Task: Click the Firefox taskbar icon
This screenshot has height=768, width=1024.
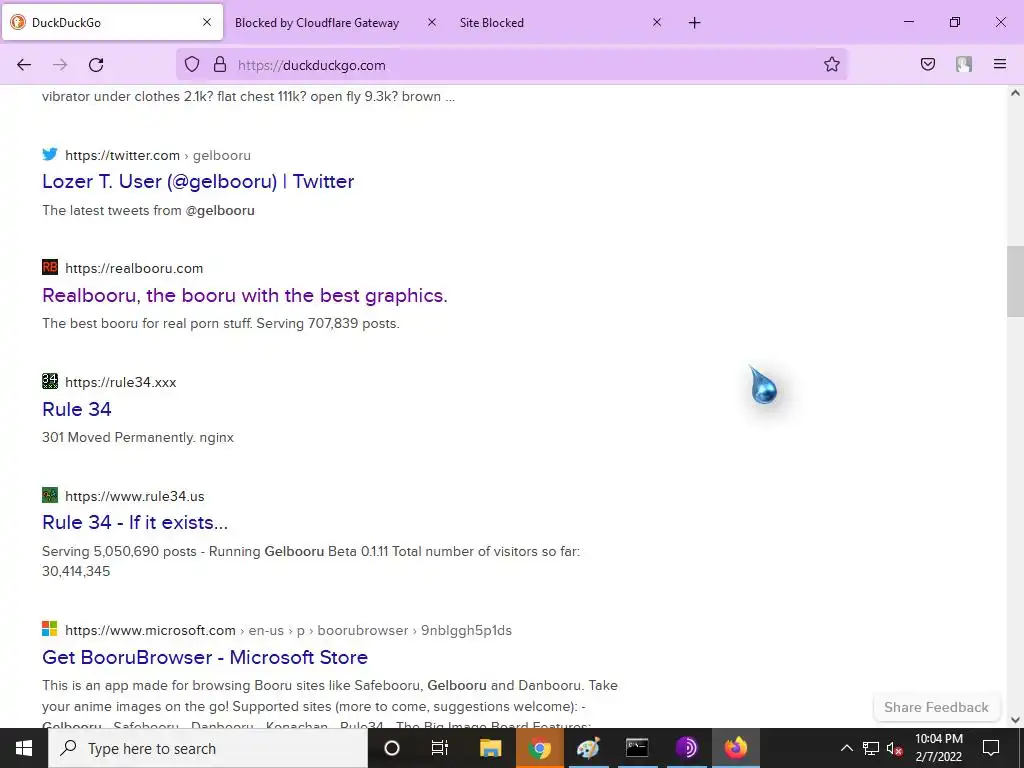Action: (x=735, y=748)
